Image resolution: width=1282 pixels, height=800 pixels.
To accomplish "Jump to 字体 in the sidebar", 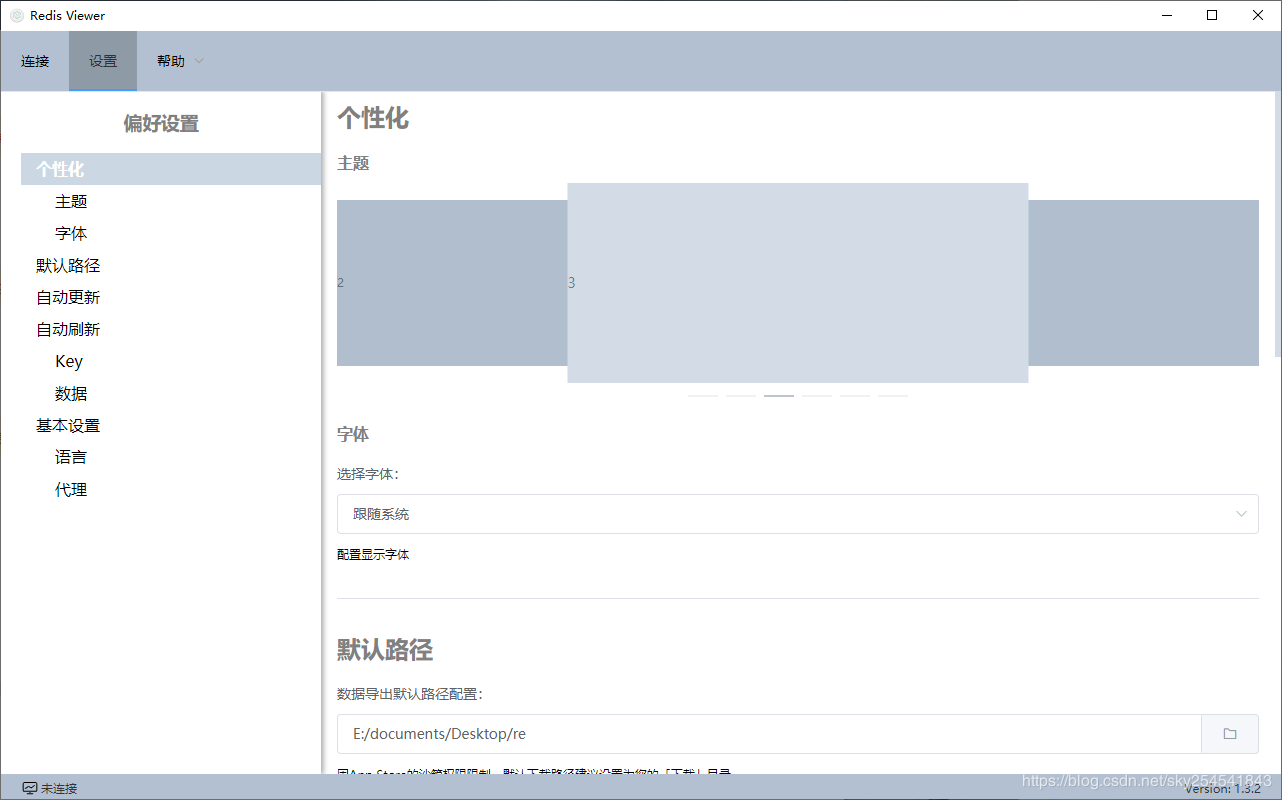I will click(x=71, y=233).
